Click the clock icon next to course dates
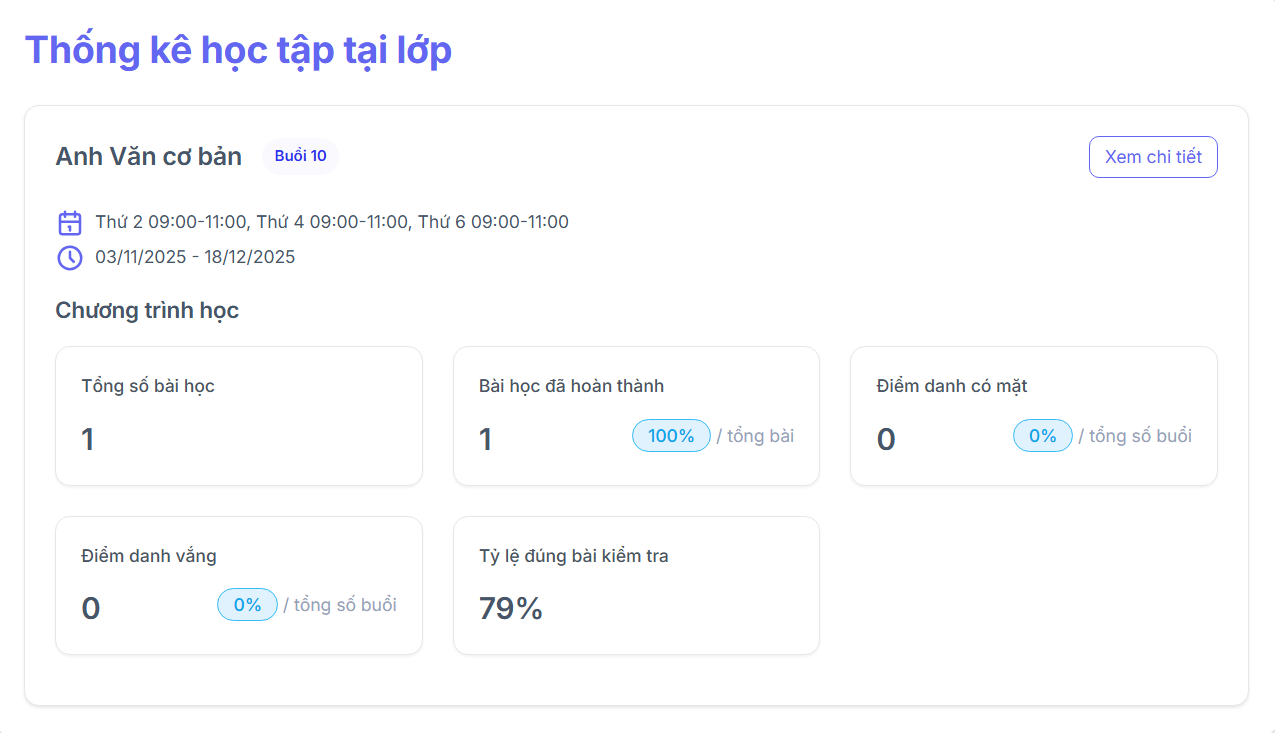Viewport: 1275px width, 733px height. point(69,257)
